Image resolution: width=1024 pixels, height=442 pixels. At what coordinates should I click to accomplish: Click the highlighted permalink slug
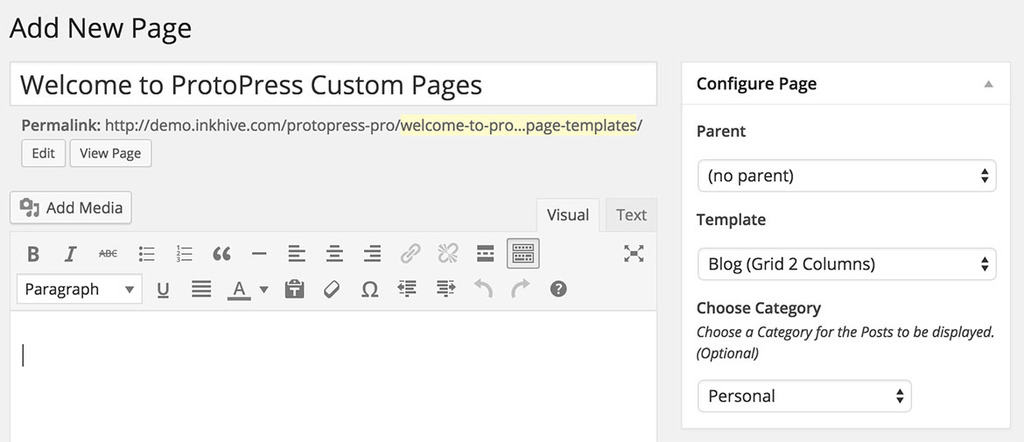point(519,125)
